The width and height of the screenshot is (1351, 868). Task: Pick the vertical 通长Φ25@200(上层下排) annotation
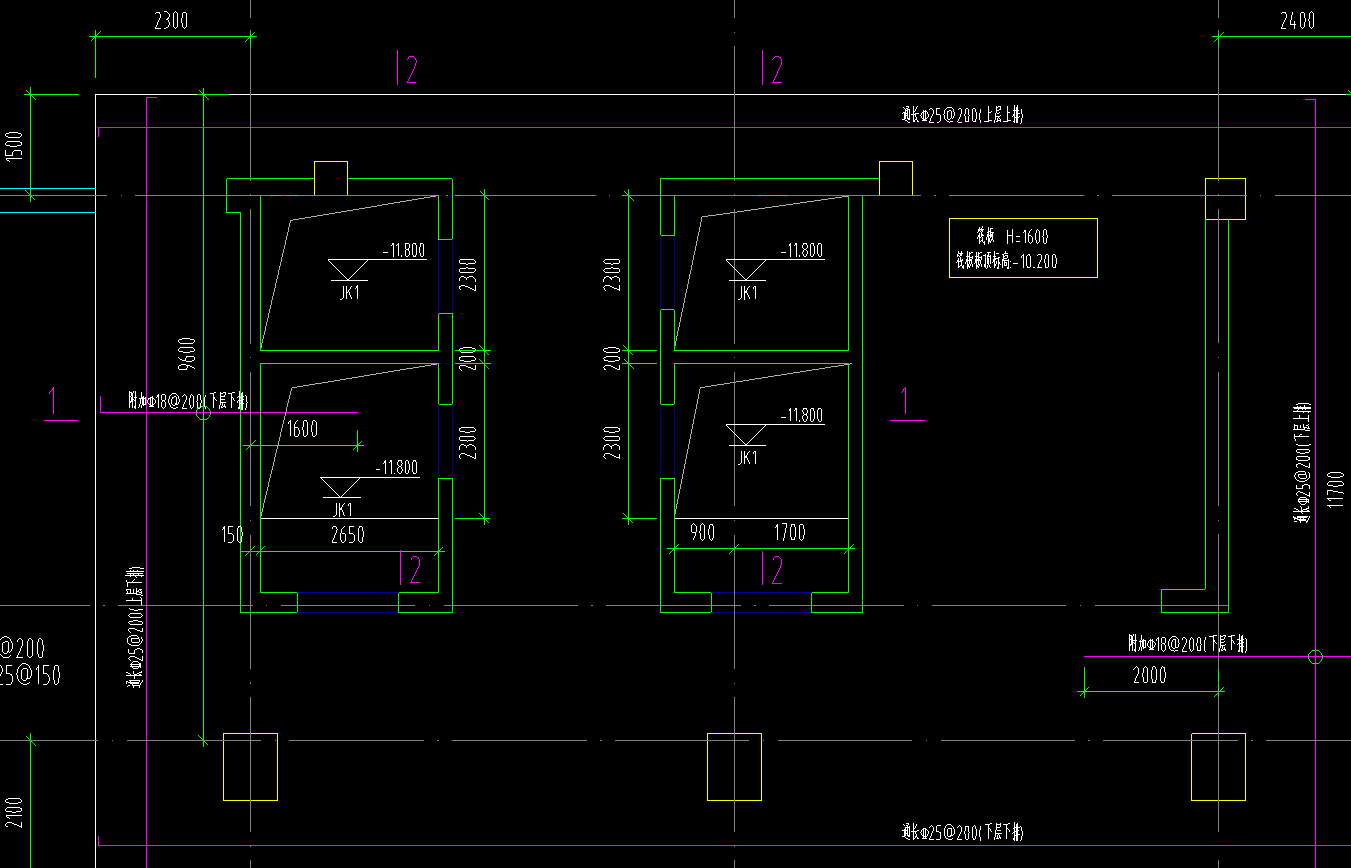tap(134, 627)
